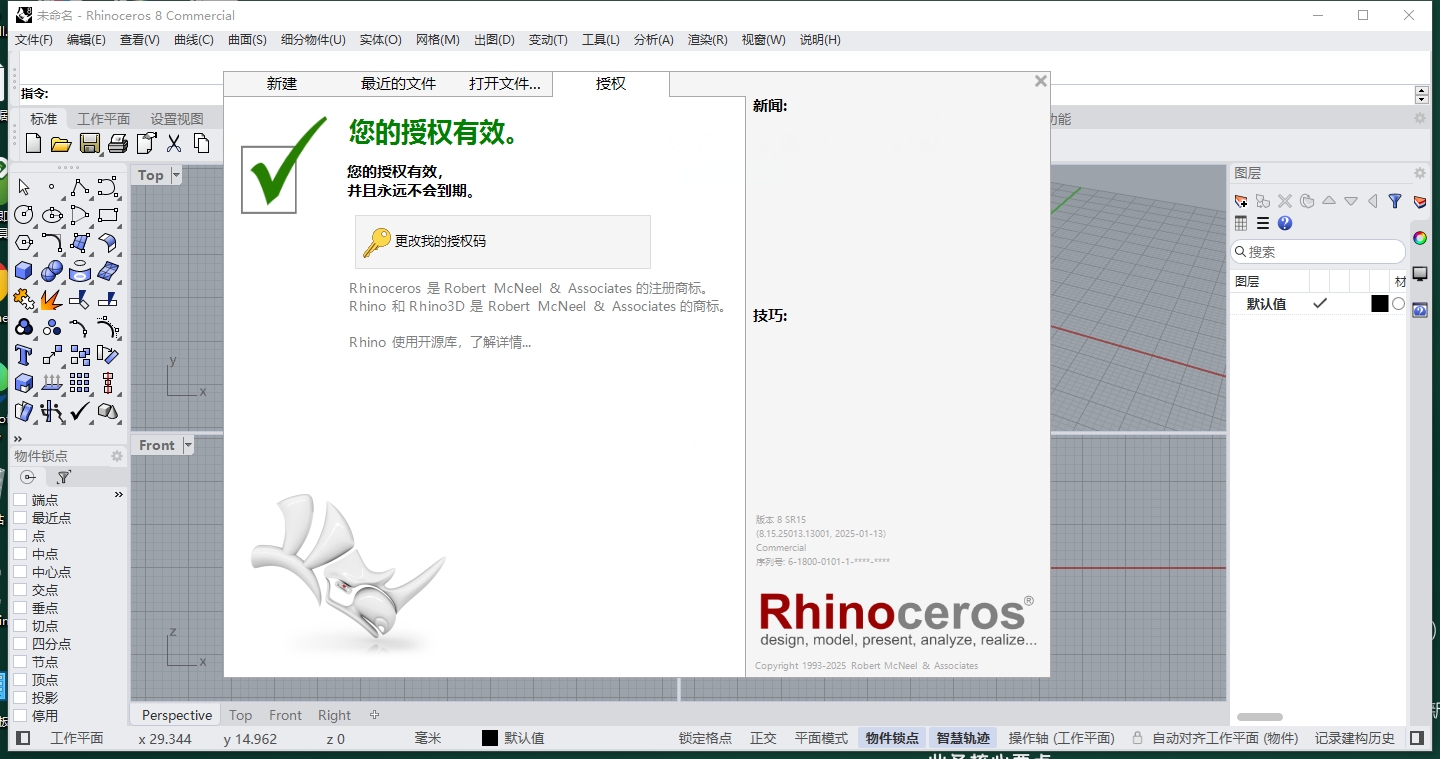The height and width of the screenshot is (759, 1440).
Task: Enable the 垂点 object snap checkbox
Action: 20,607
